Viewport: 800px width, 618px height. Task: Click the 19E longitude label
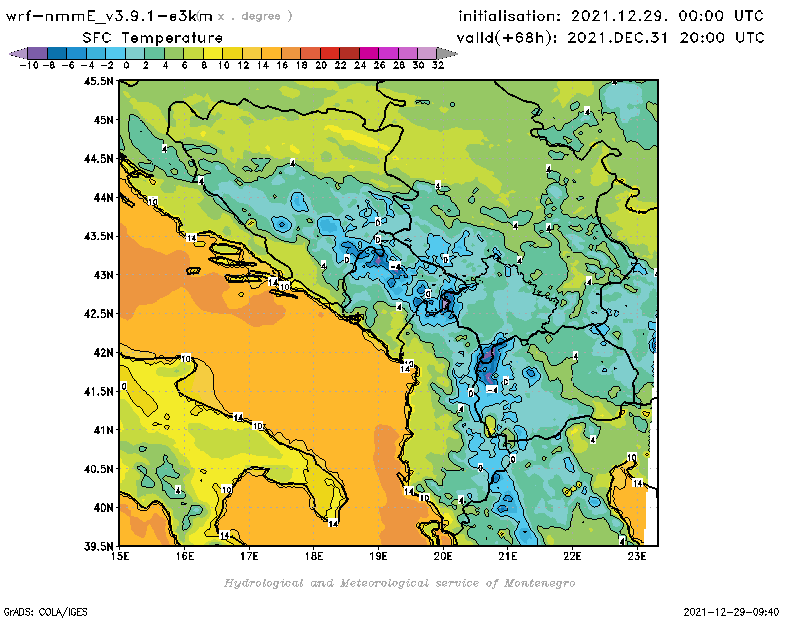[x=378, y=556]
